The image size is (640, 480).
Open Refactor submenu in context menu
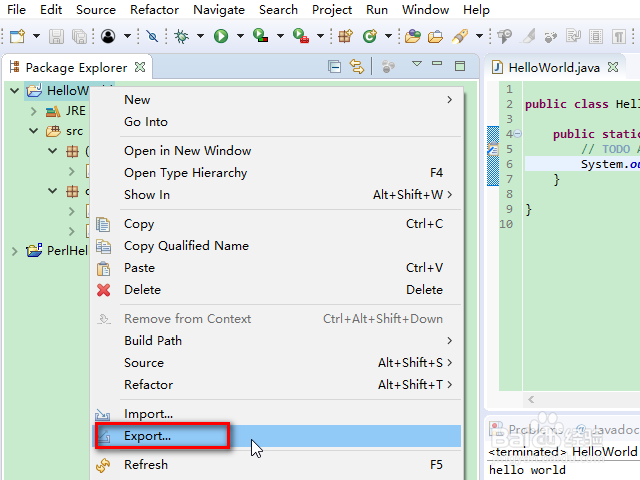pyautogui.click(x=278, y=384)
